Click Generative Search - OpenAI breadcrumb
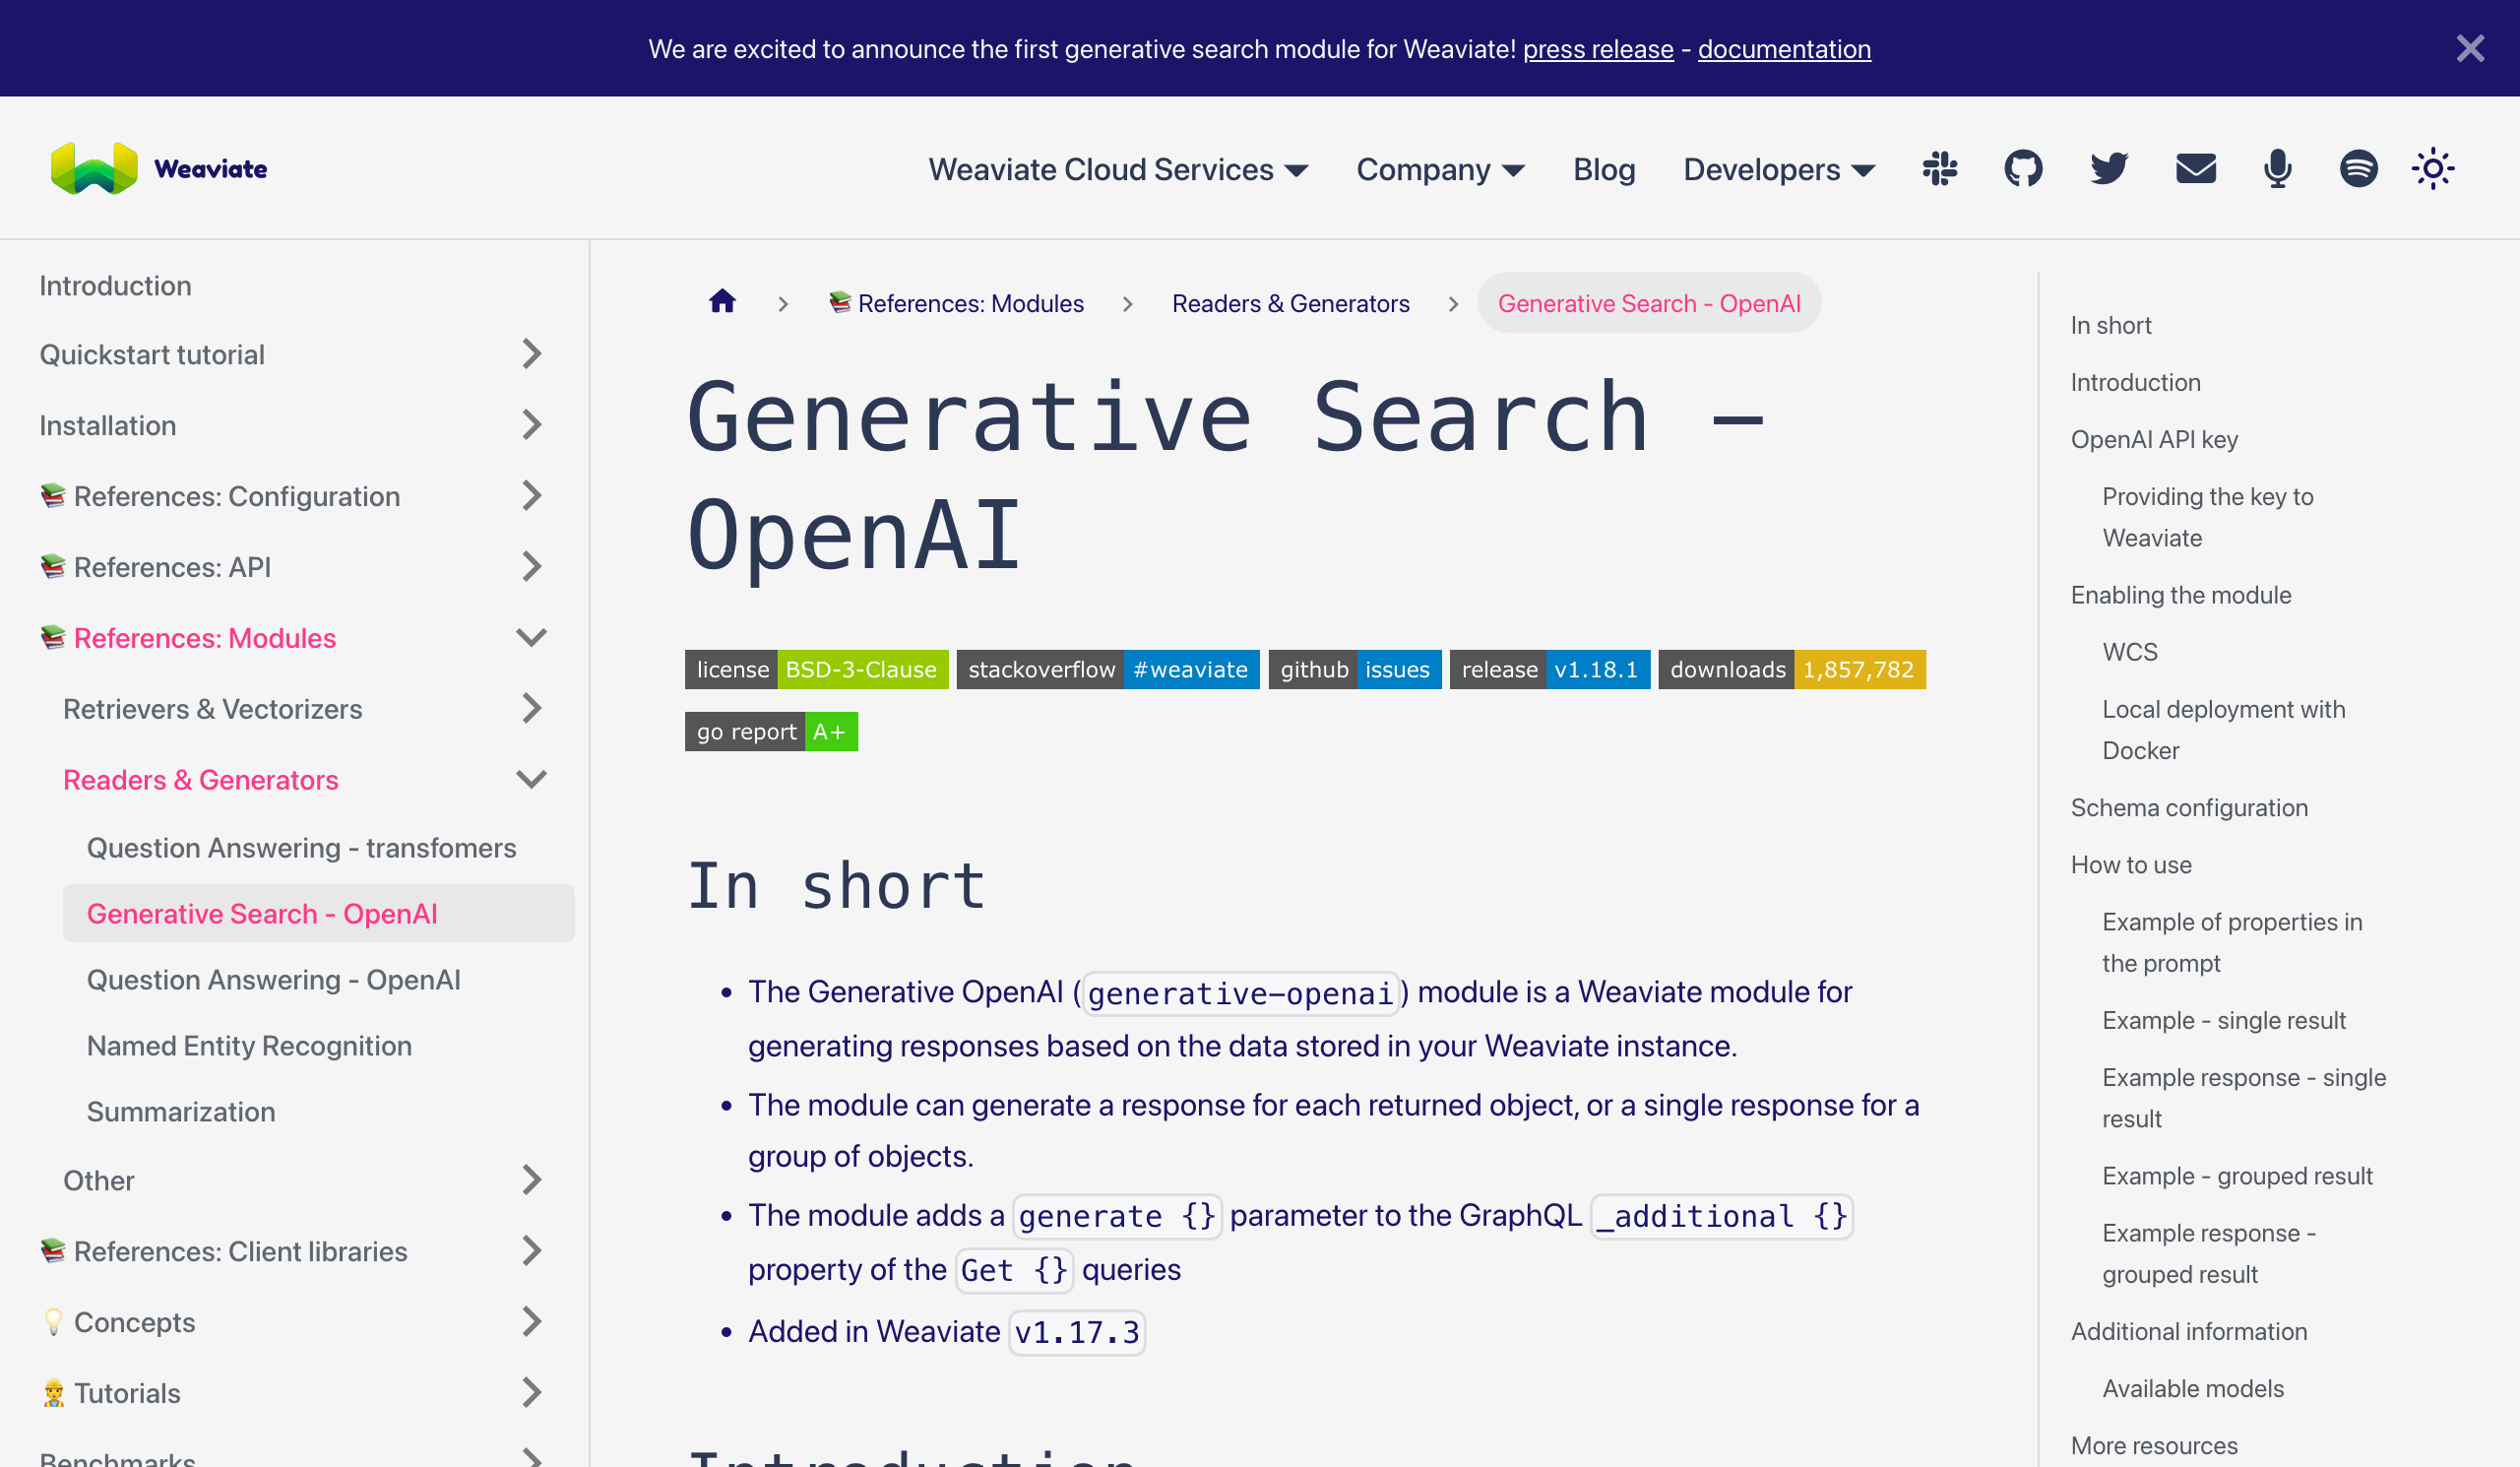2520x1467 pixels. pos(1649,303)
